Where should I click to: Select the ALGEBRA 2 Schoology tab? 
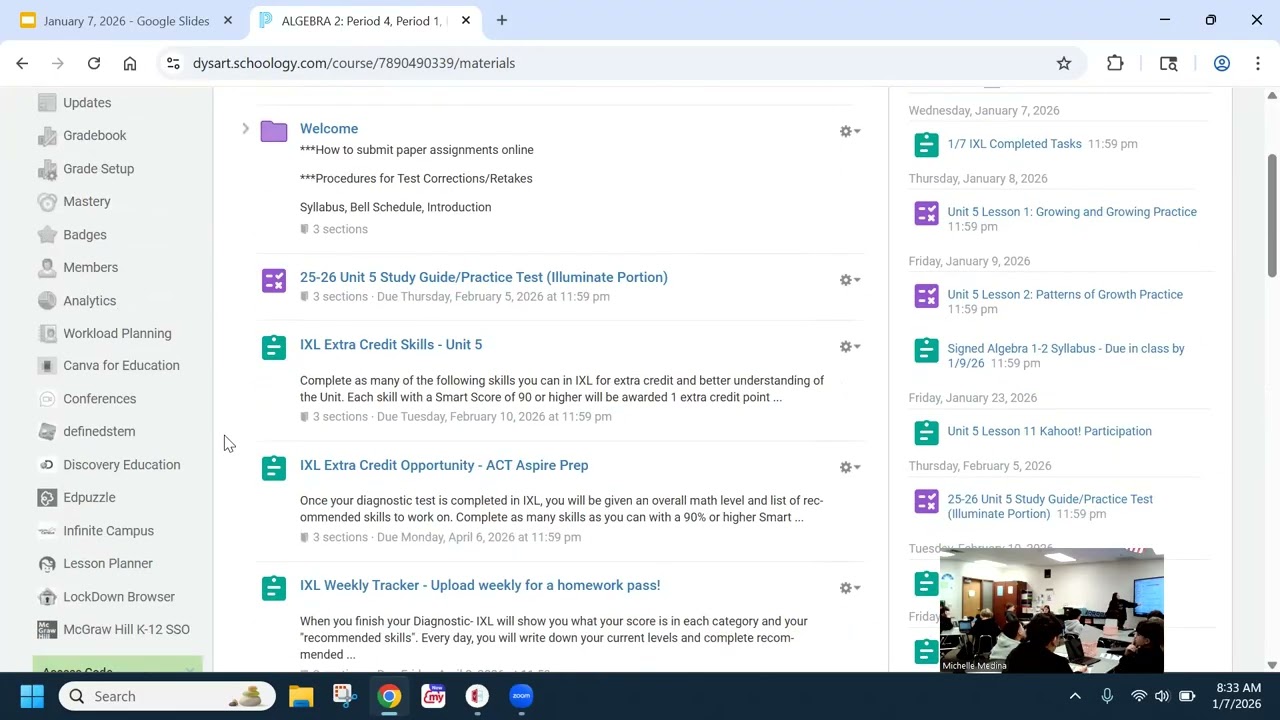[x=363, y=20]
